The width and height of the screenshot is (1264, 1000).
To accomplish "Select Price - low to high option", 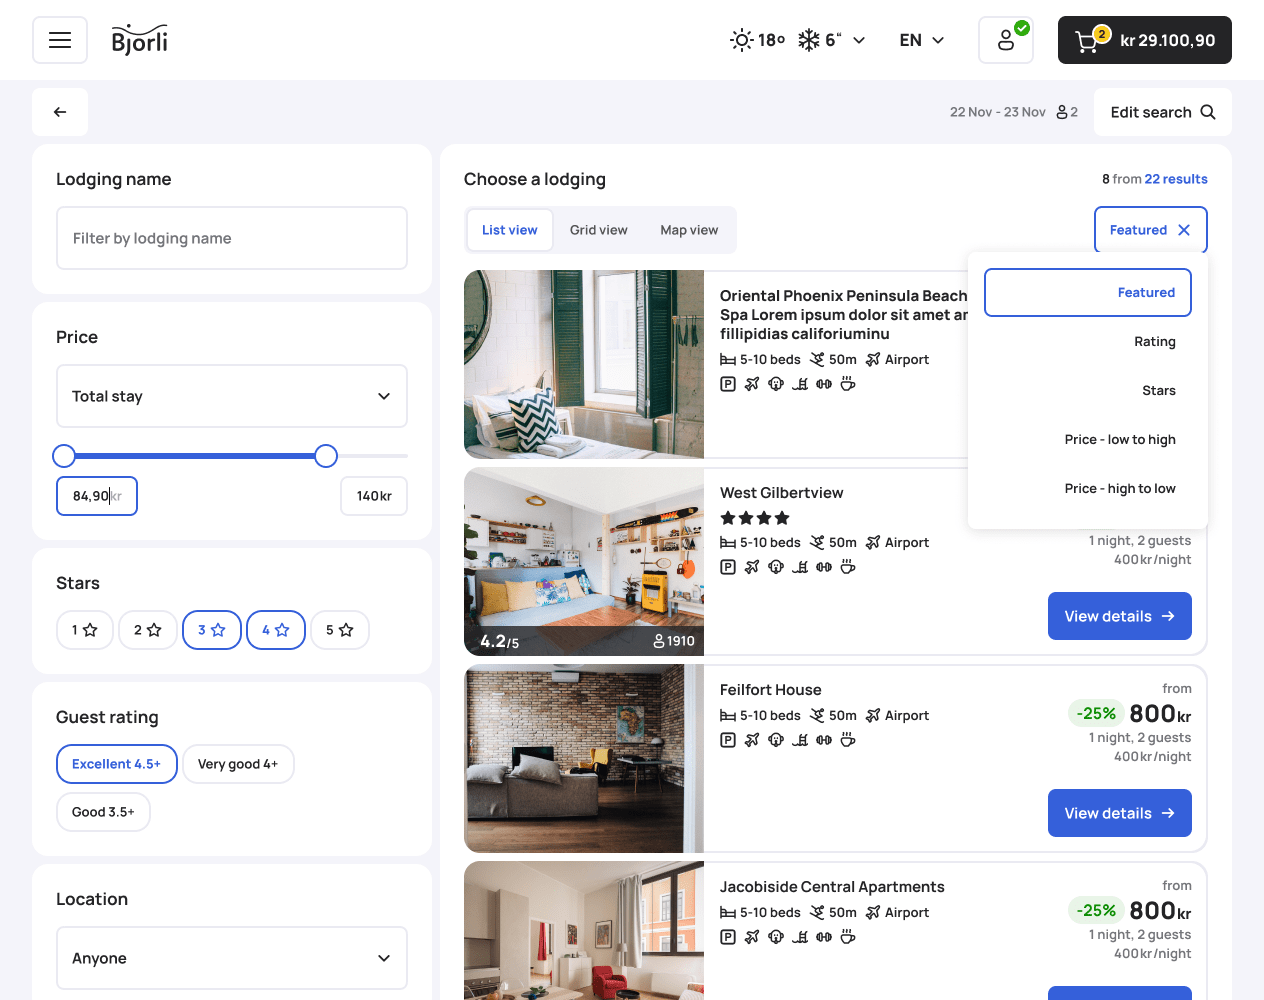I will coord(1119,440).
